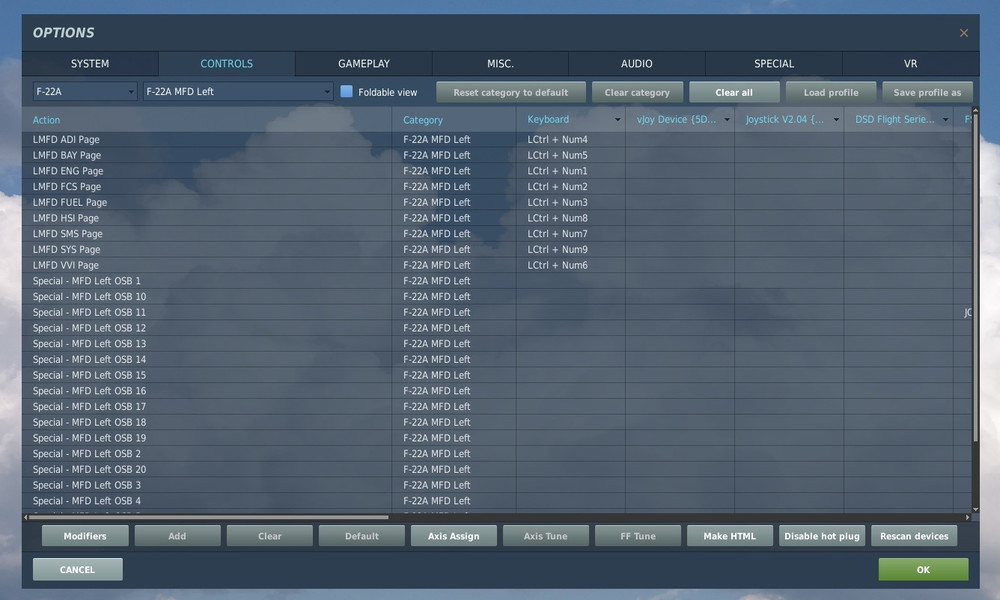Switch to the MISC. tab
Image resolution: width=1000 pixels, height=600 pixels.
click(500, 64)
